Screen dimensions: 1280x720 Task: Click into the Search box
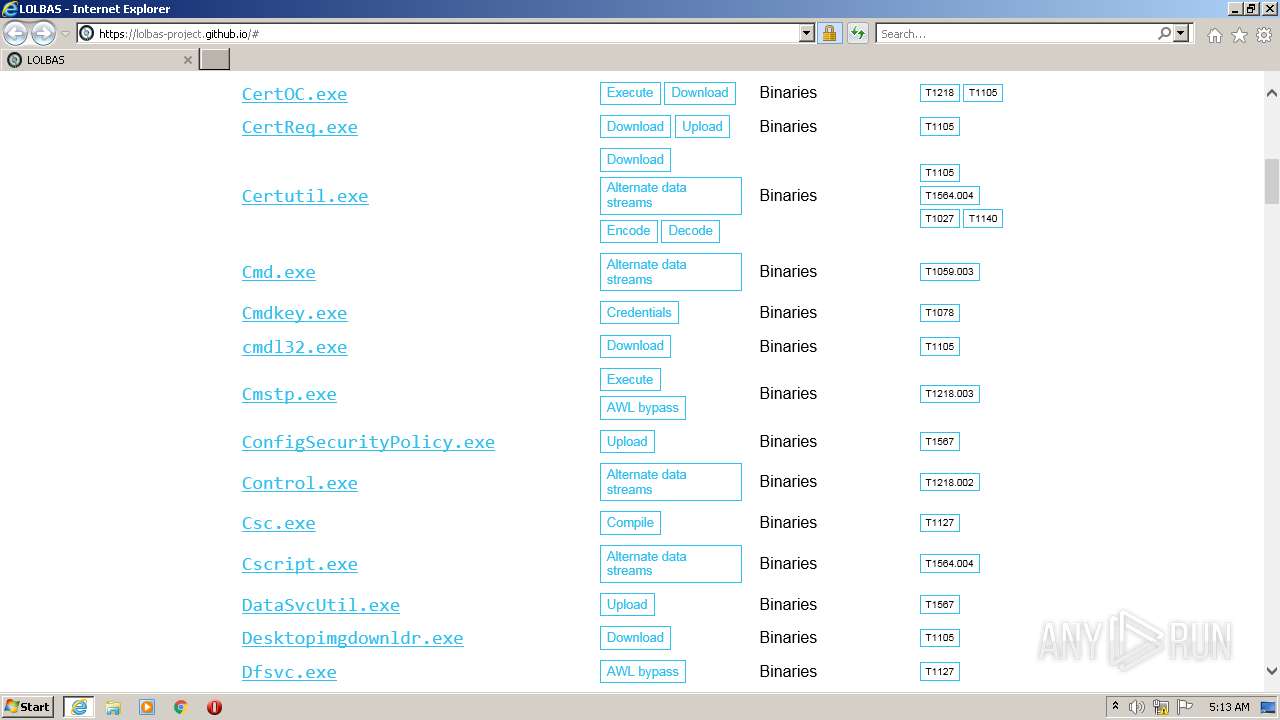pos(1016,33)
